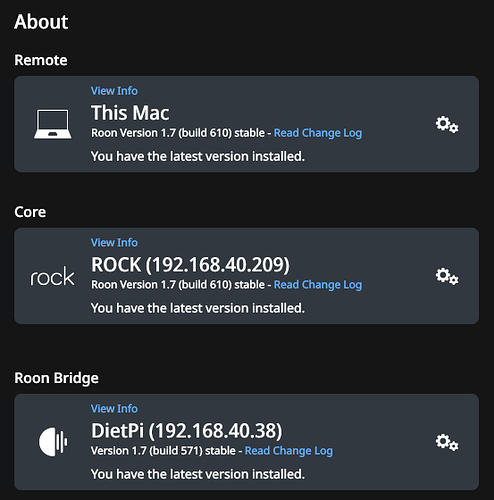494x500 pixels.
Task: Select the DietPi (192.168.40.38) title
Action: [187, 430]
